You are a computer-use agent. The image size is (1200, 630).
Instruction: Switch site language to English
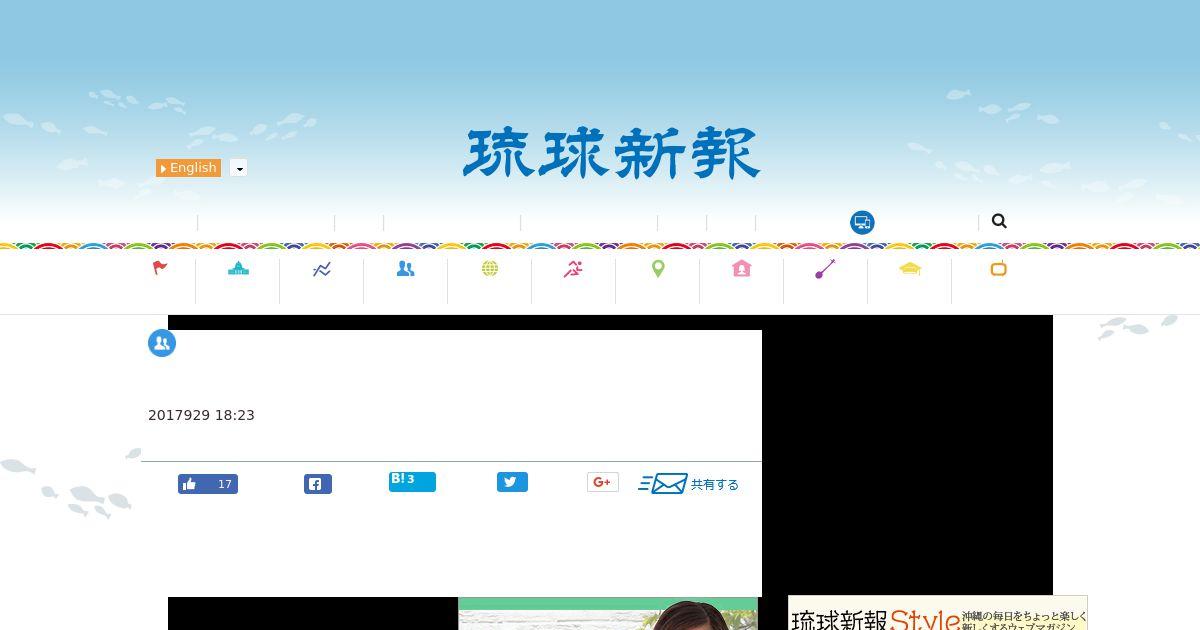tap(188, 168)
